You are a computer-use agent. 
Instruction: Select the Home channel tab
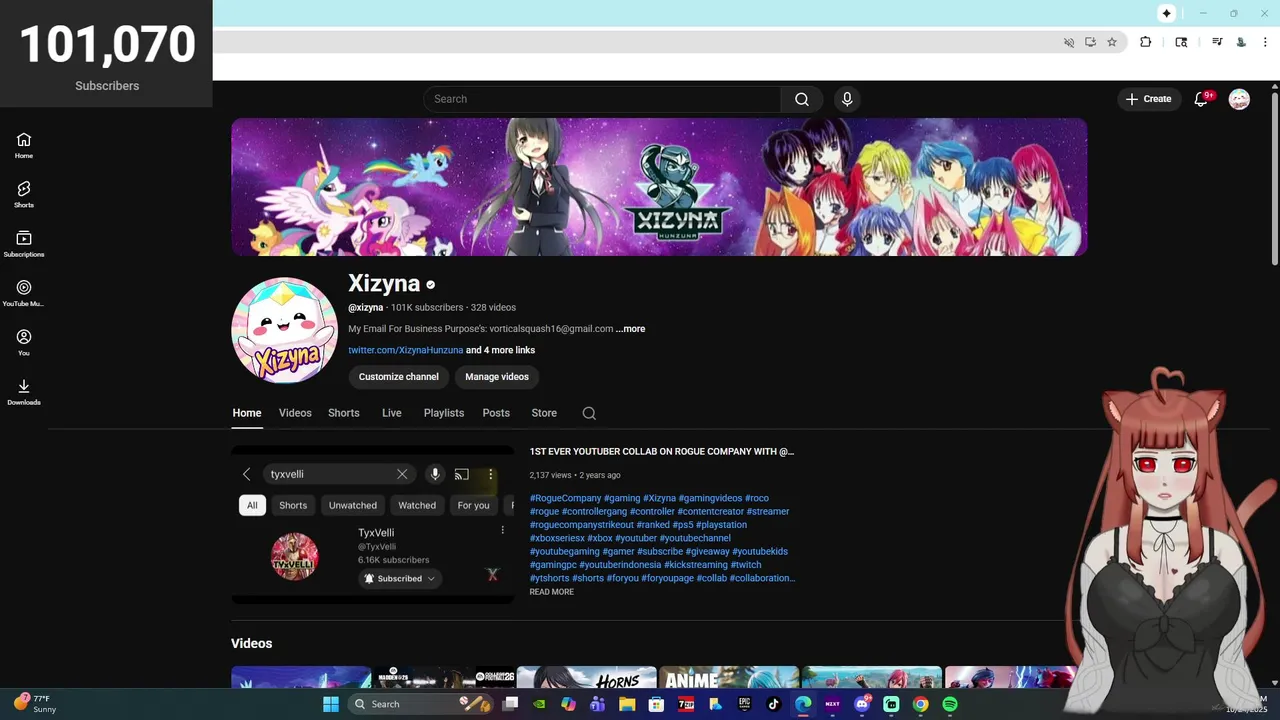tap(247, 413)
